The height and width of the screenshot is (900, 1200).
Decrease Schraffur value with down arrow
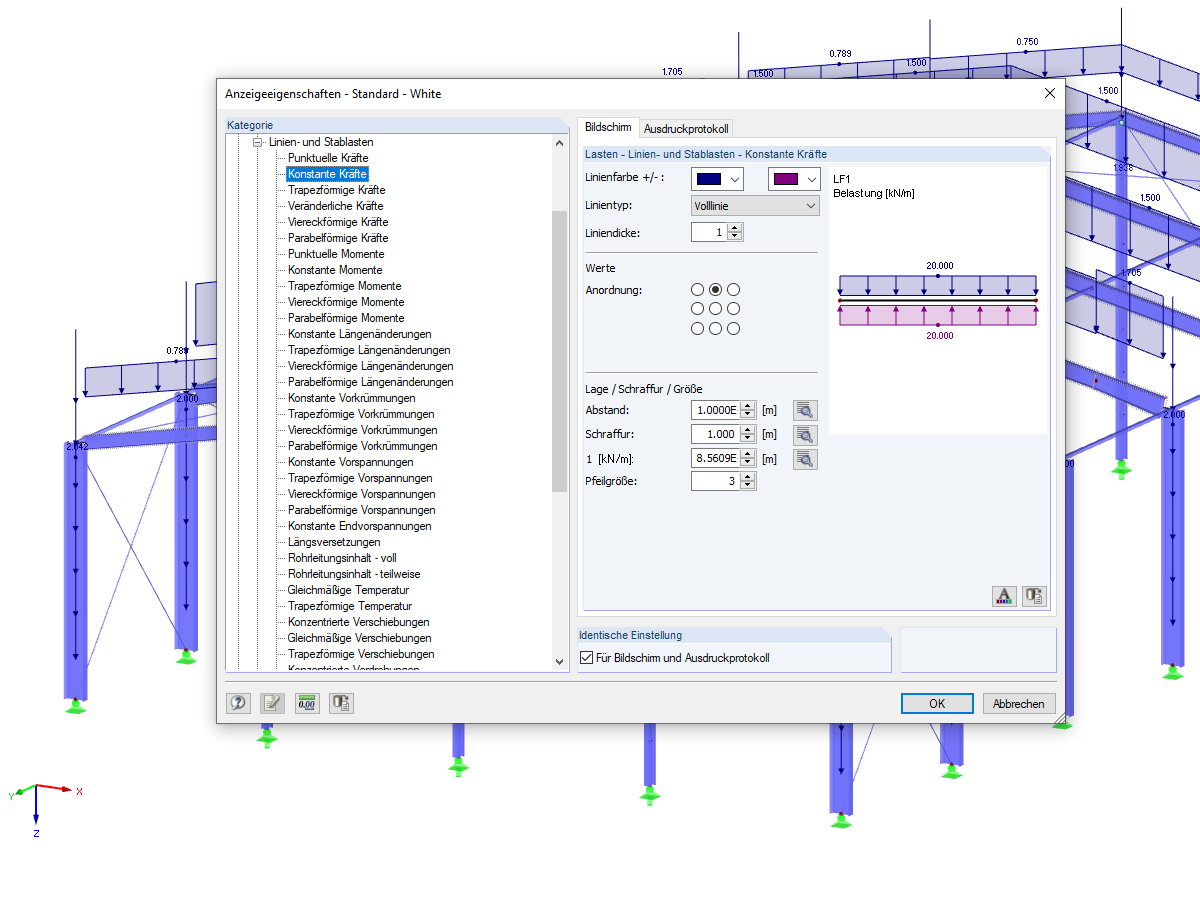[x=747, y=439]
